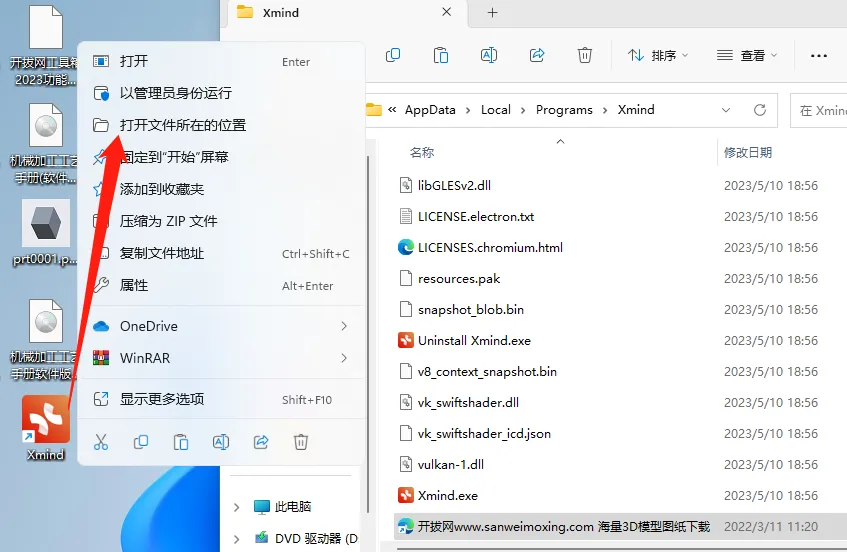This screenshot has height=552, width=847.
Task: Click the cut icon in context menu
Action: 101,442
